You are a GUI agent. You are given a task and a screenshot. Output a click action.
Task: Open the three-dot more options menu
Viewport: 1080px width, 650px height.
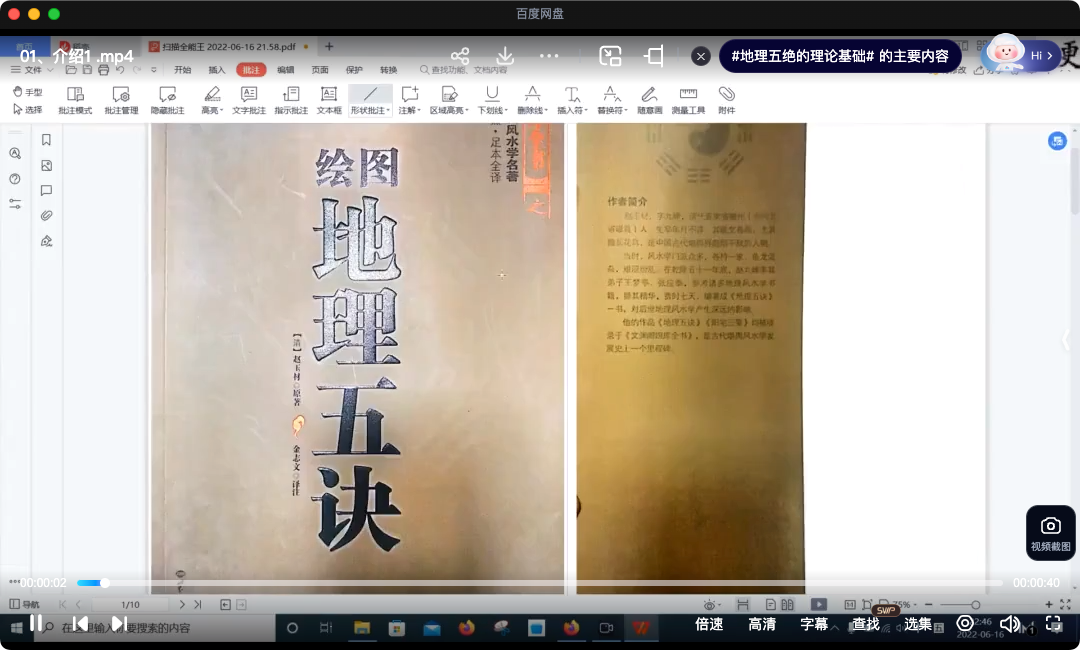click(550, 56)
